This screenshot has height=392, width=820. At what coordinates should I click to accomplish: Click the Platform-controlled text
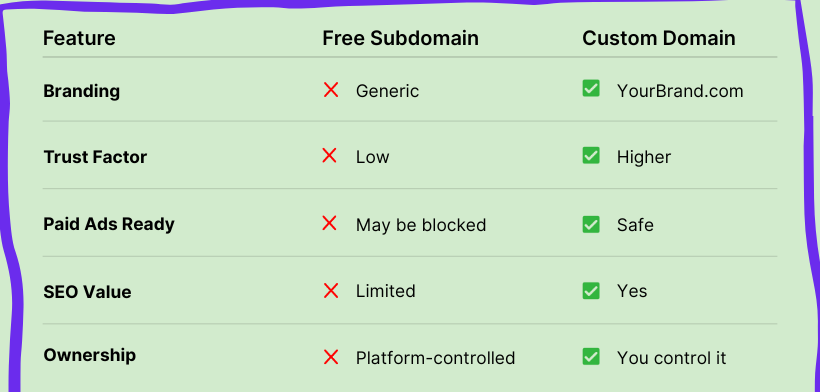[x=436, y=358]
